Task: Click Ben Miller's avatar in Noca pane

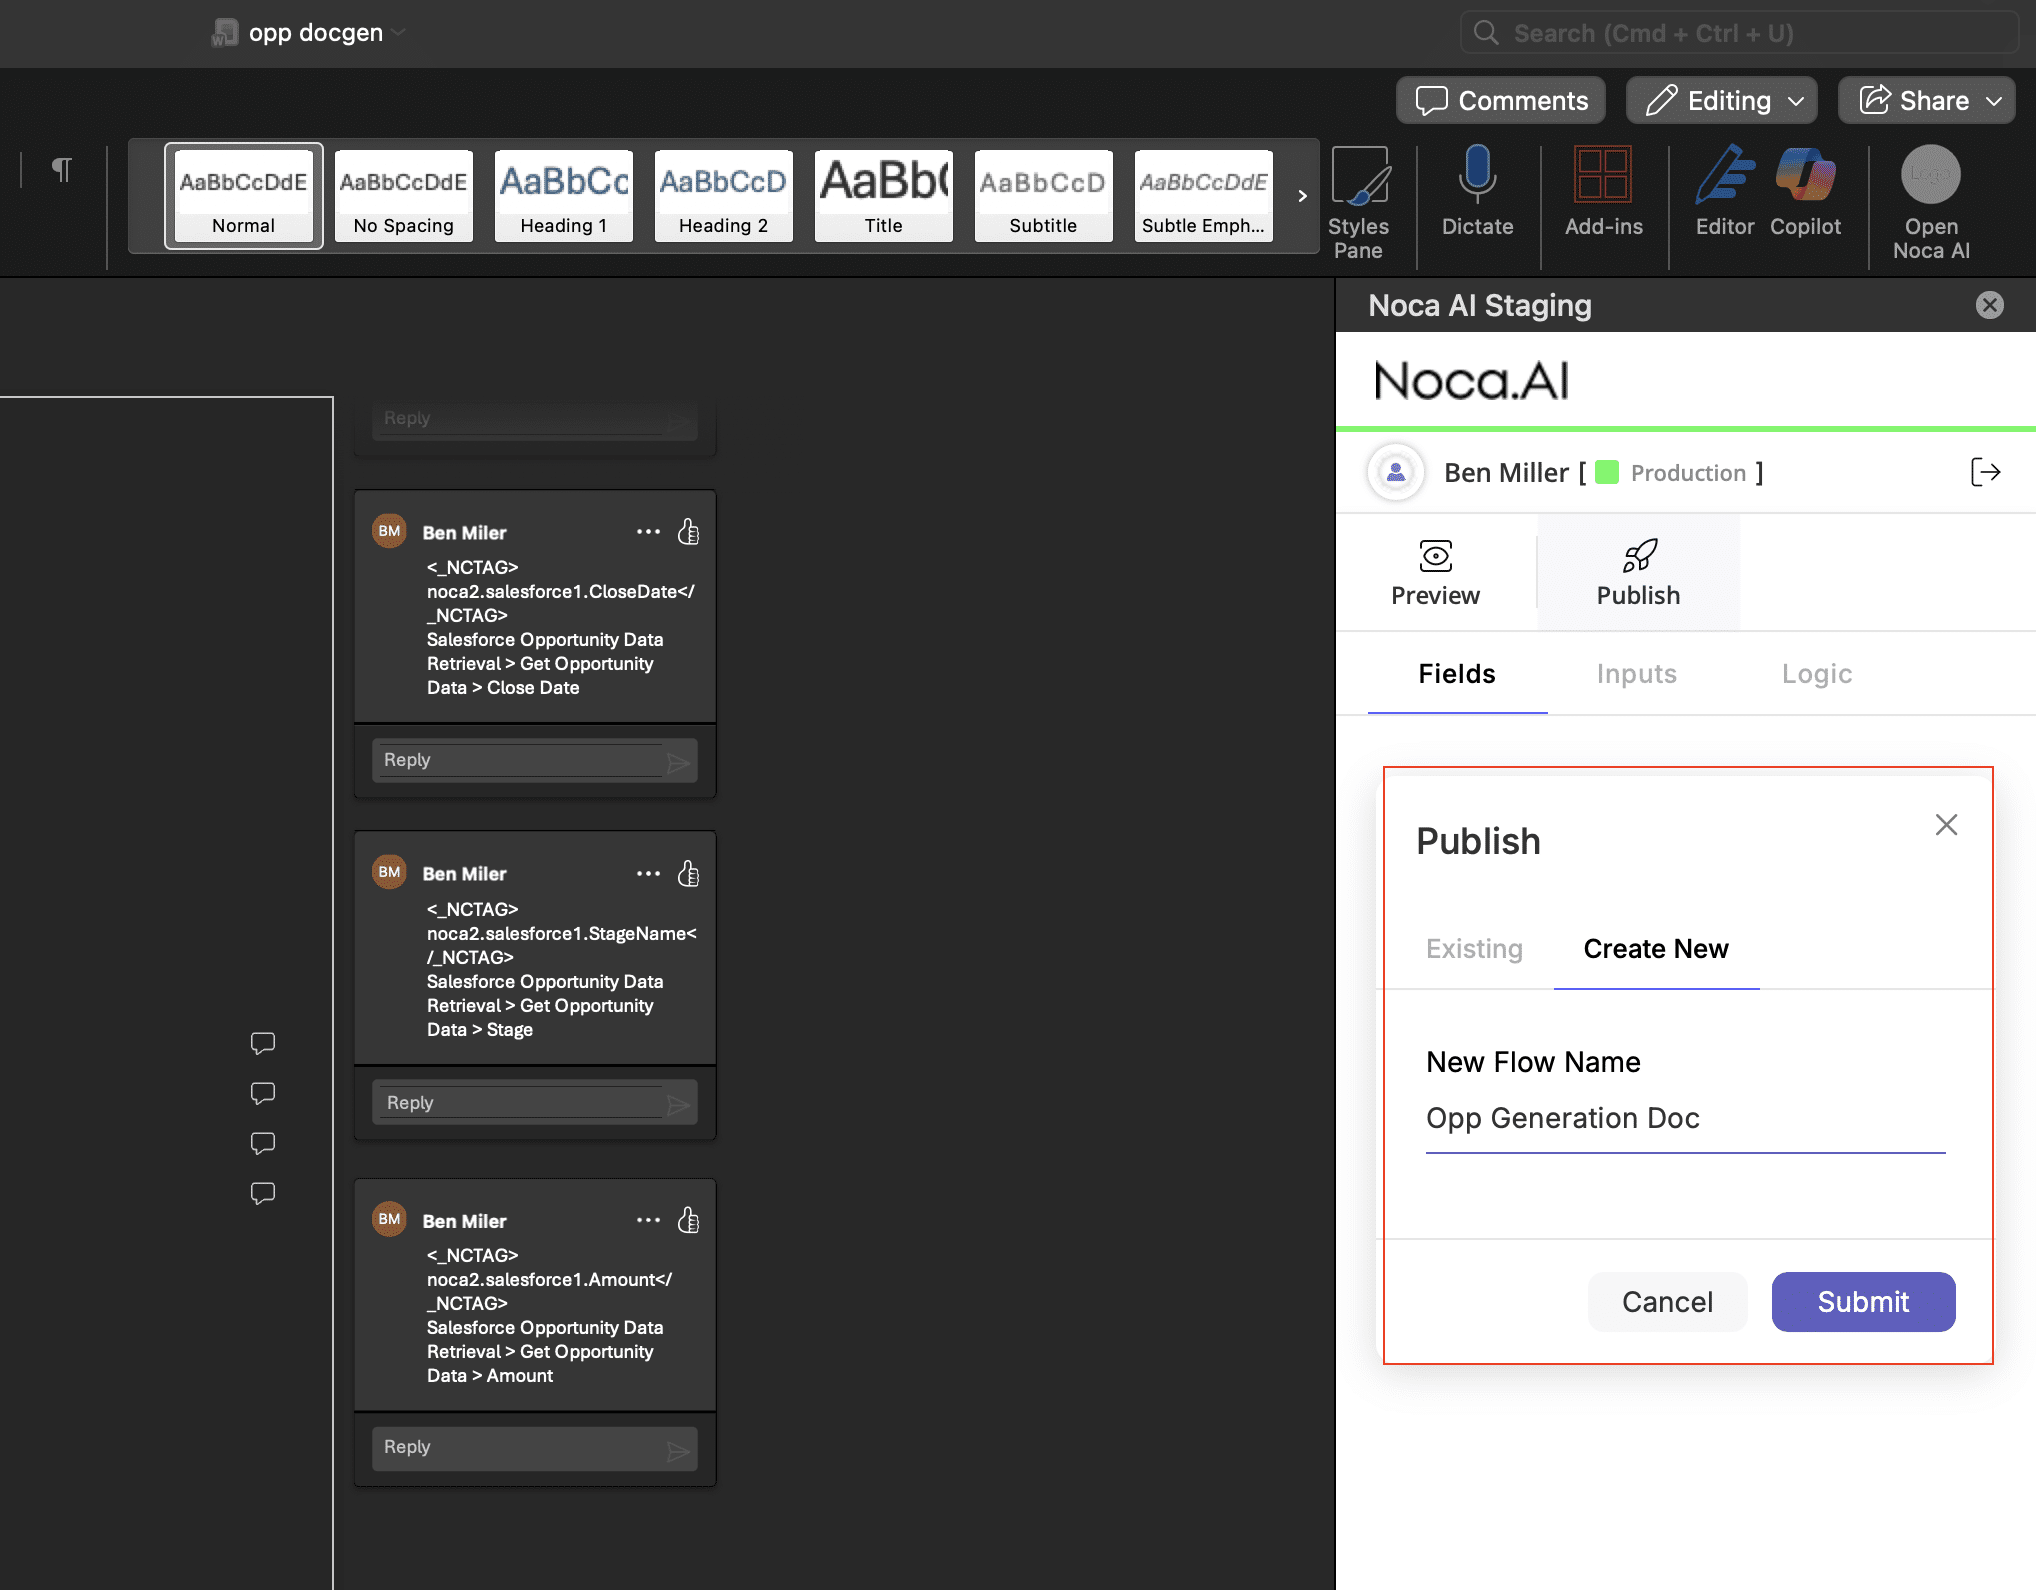Action: point(1396,472)
